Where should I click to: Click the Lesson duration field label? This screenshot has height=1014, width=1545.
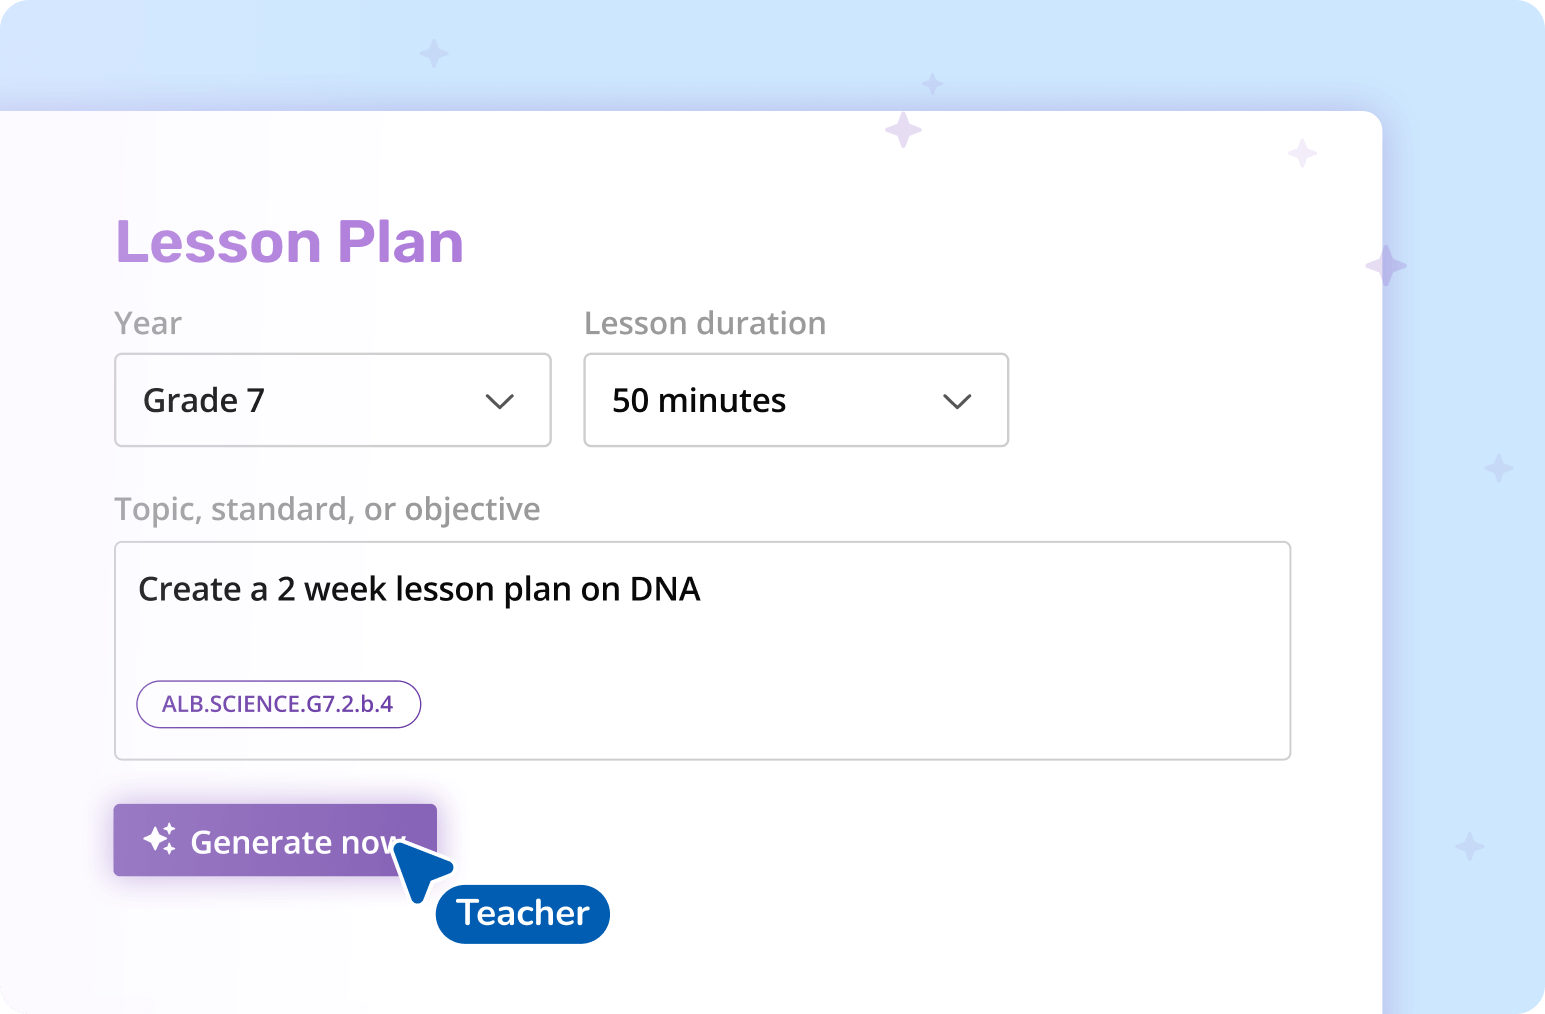point(705,323)
